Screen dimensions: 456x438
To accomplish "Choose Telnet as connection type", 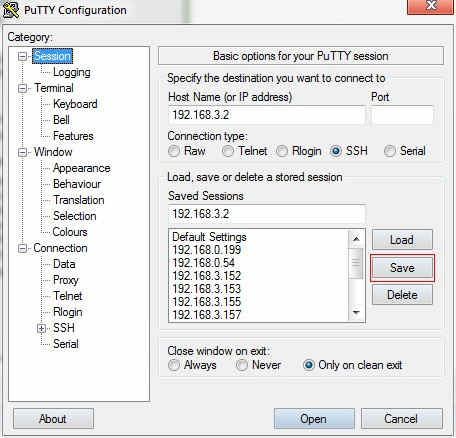I will click(228, 151).
